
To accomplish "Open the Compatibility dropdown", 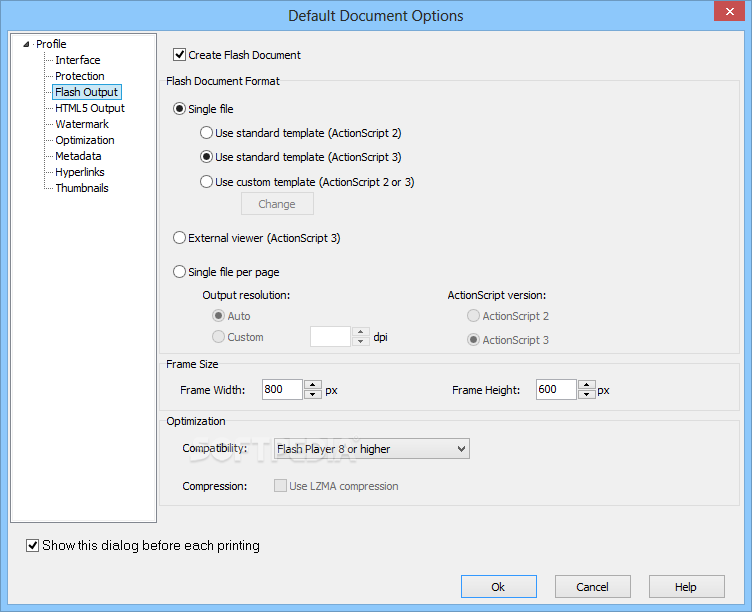I will (x=372, y=449).
